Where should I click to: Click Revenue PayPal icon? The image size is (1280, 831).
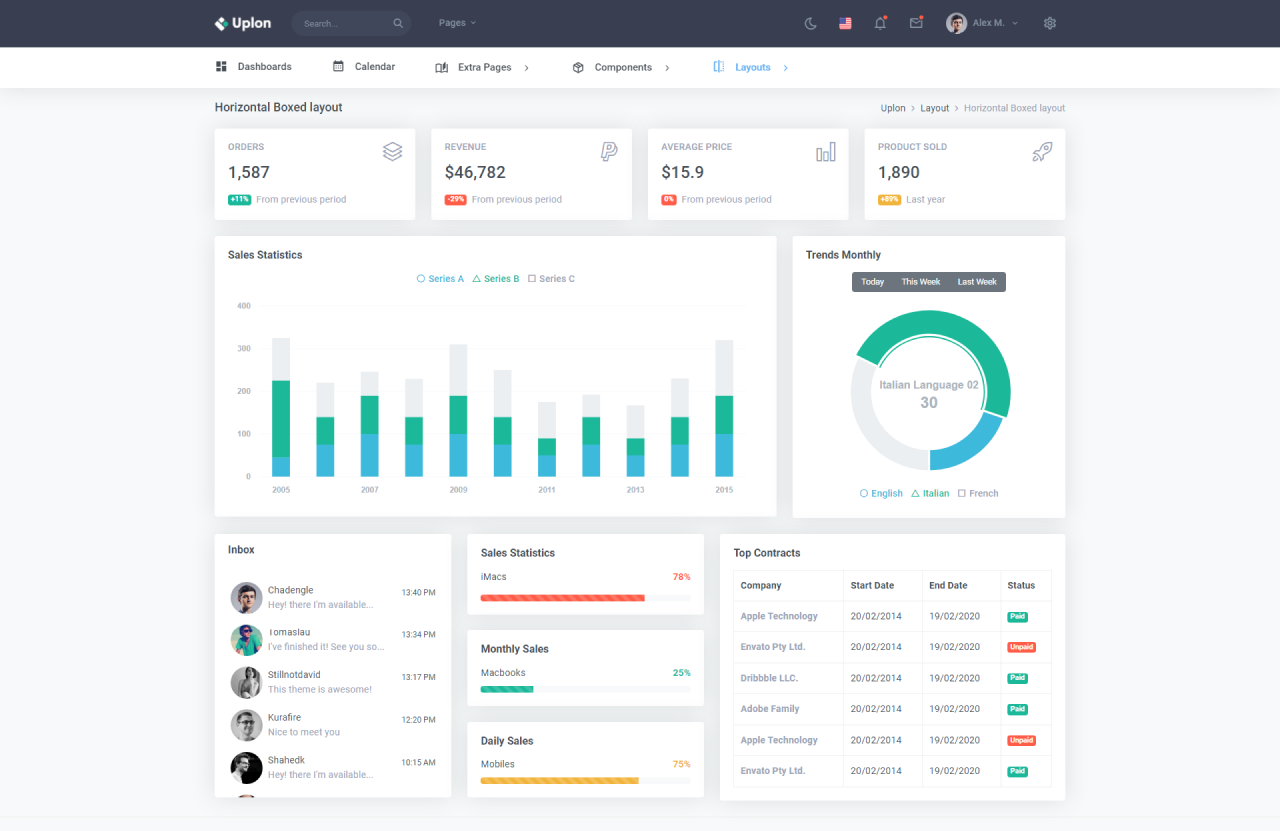[609, 151]
